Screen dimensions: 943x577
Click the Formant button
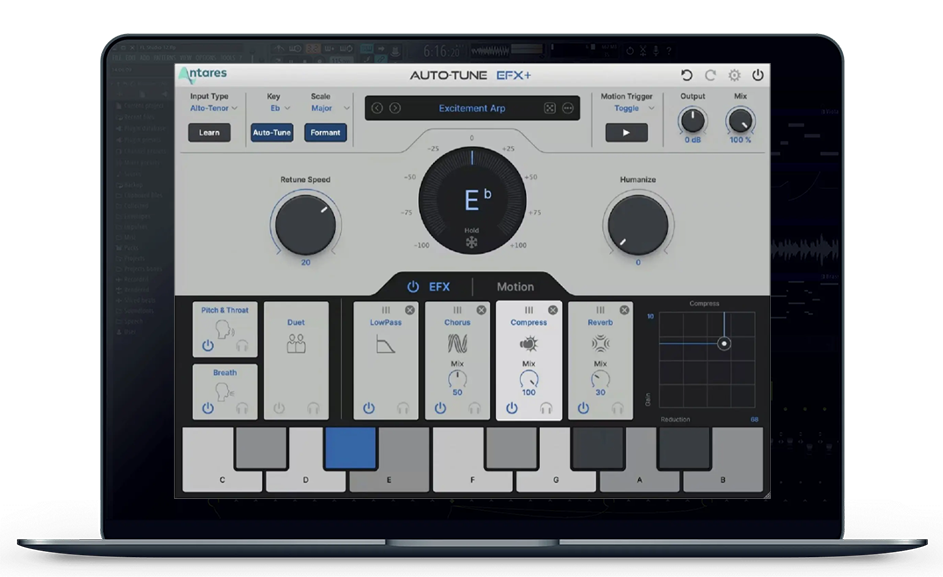point(325,132)
